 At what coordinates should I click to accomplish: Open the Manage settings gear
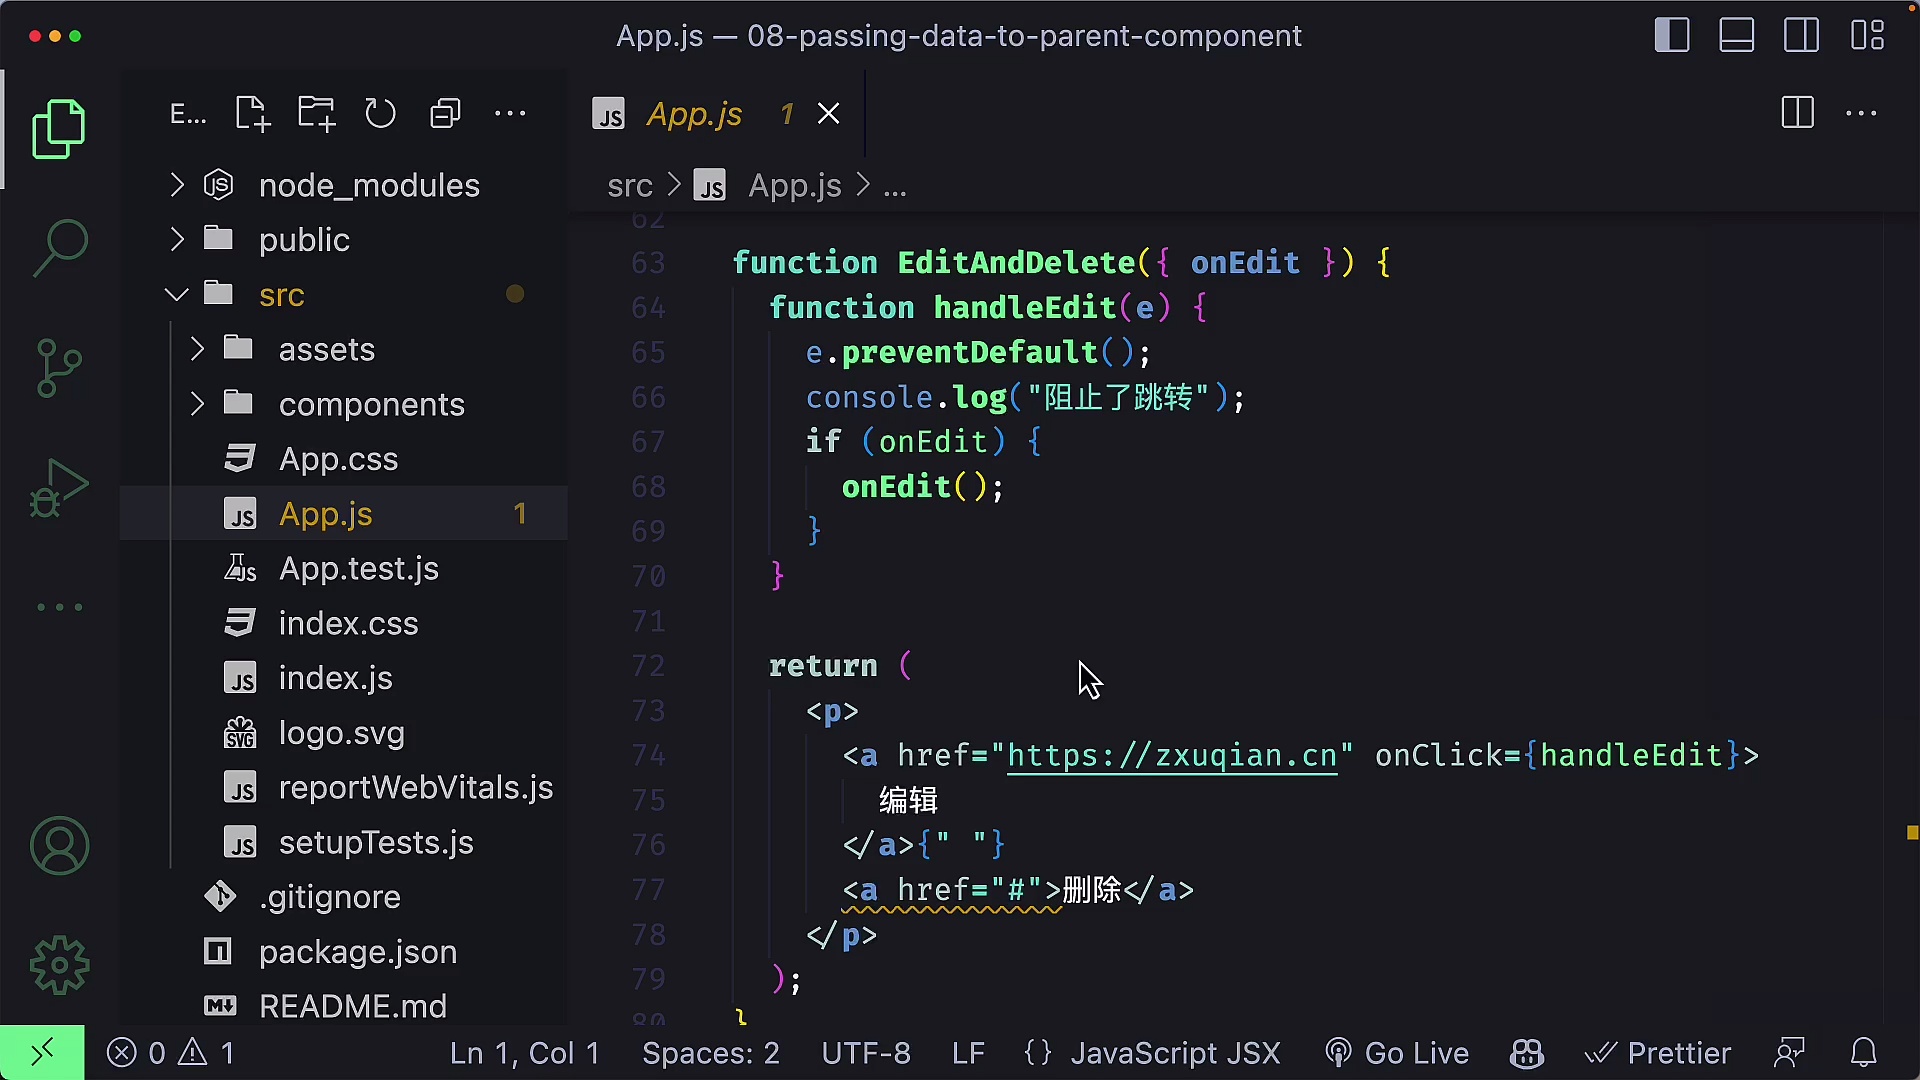(59, 965)
